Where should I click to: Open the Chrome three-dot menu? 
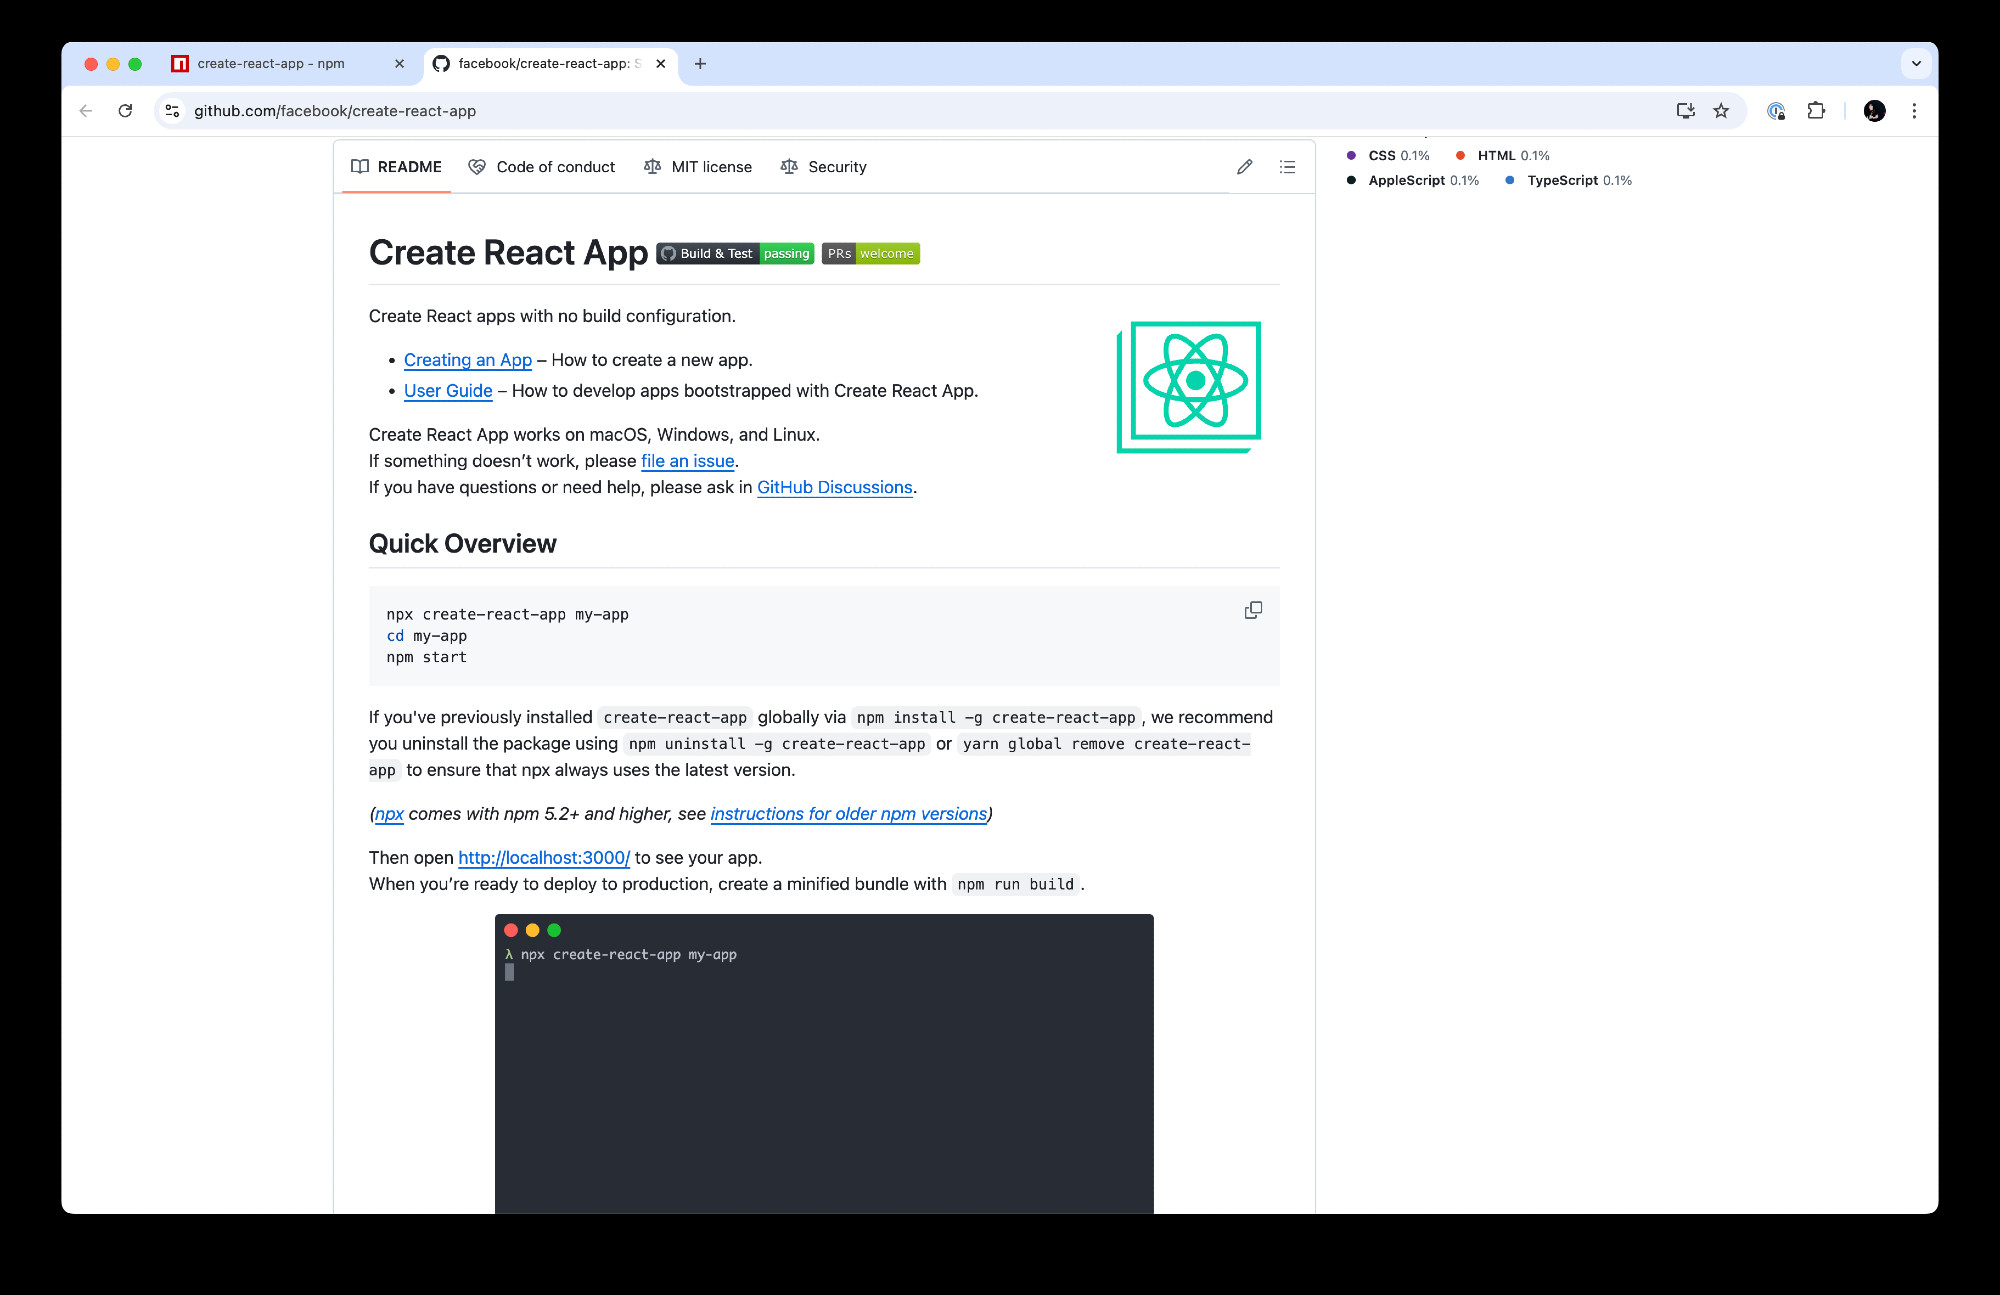(x=1914, y=111)
